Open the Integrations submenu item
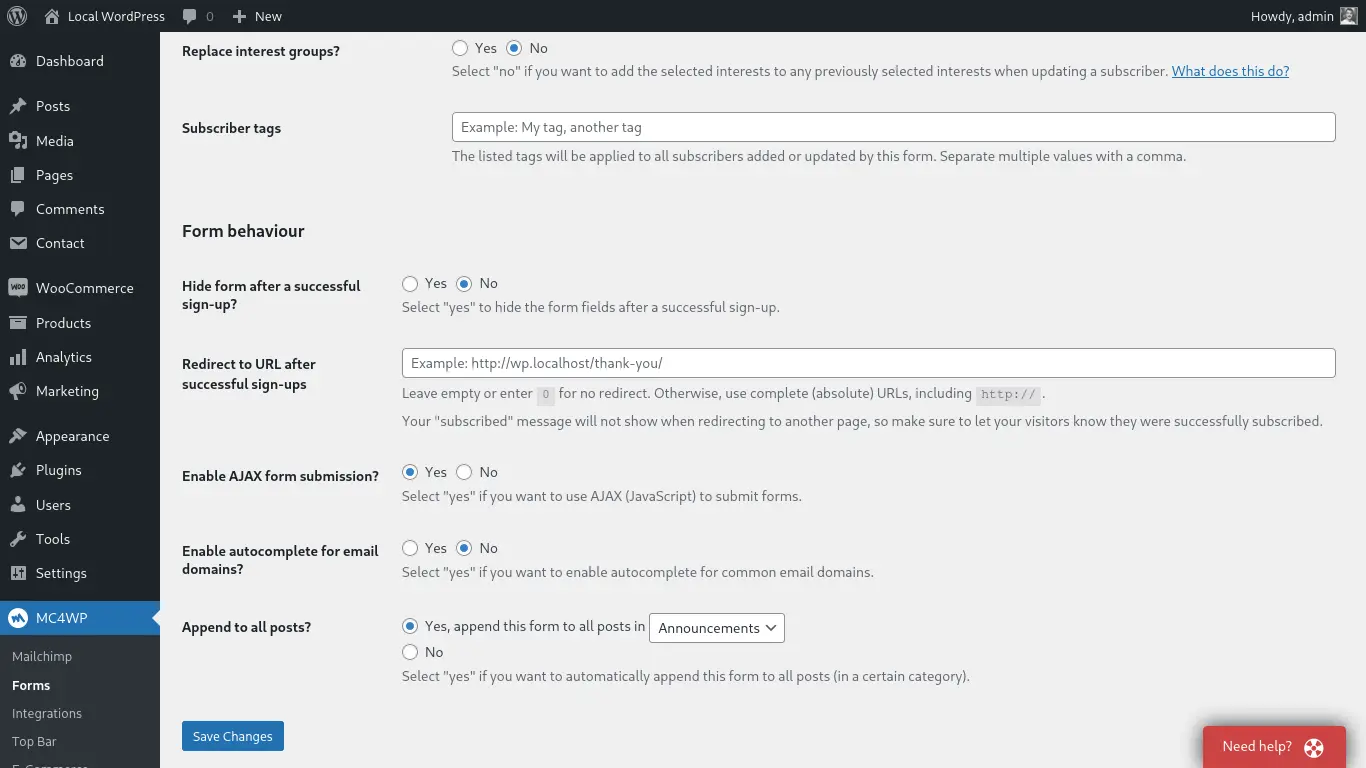 click(x=47, y=713)
